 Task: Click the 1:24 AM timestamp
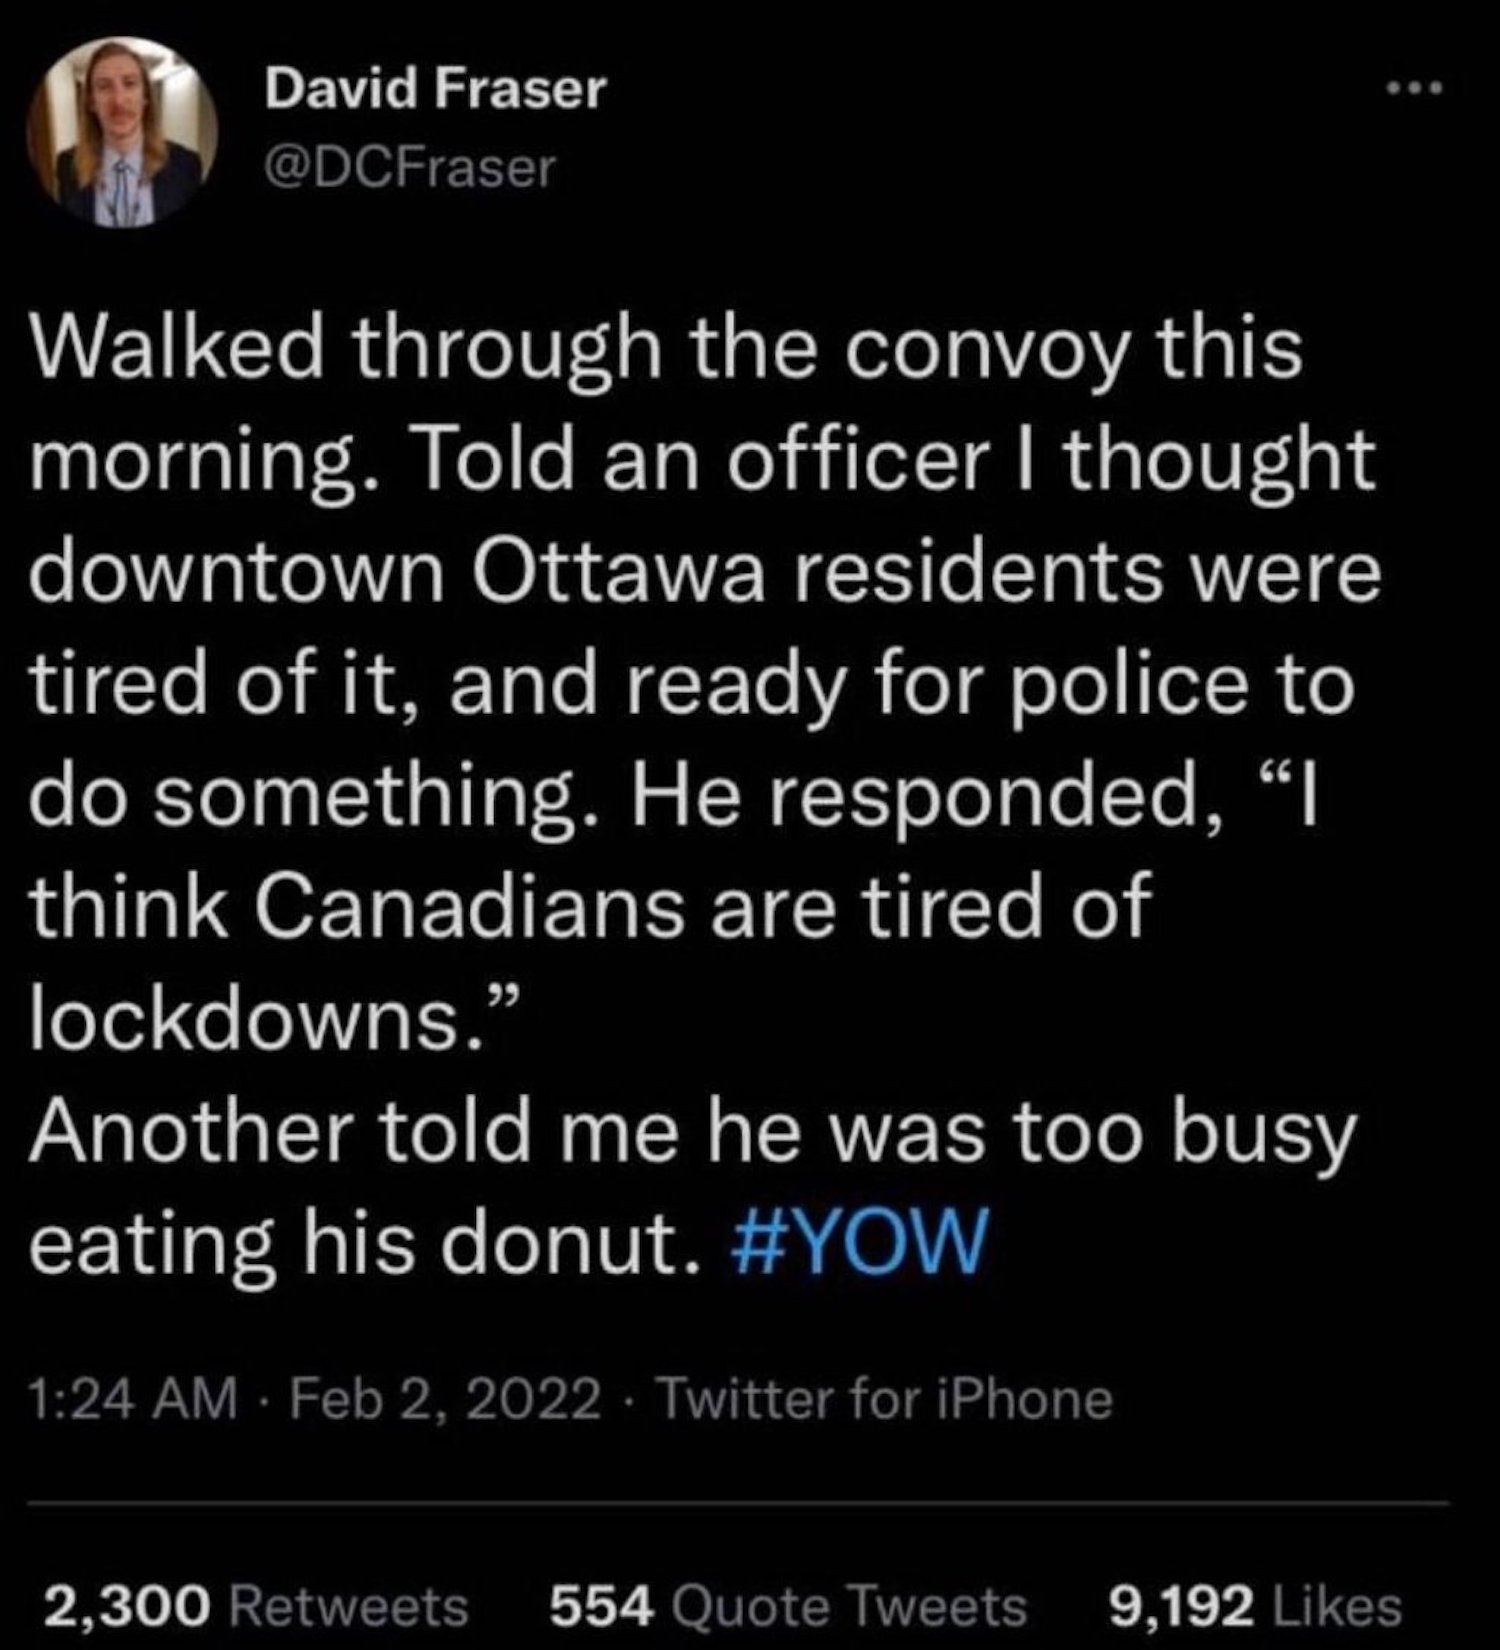135,1397
